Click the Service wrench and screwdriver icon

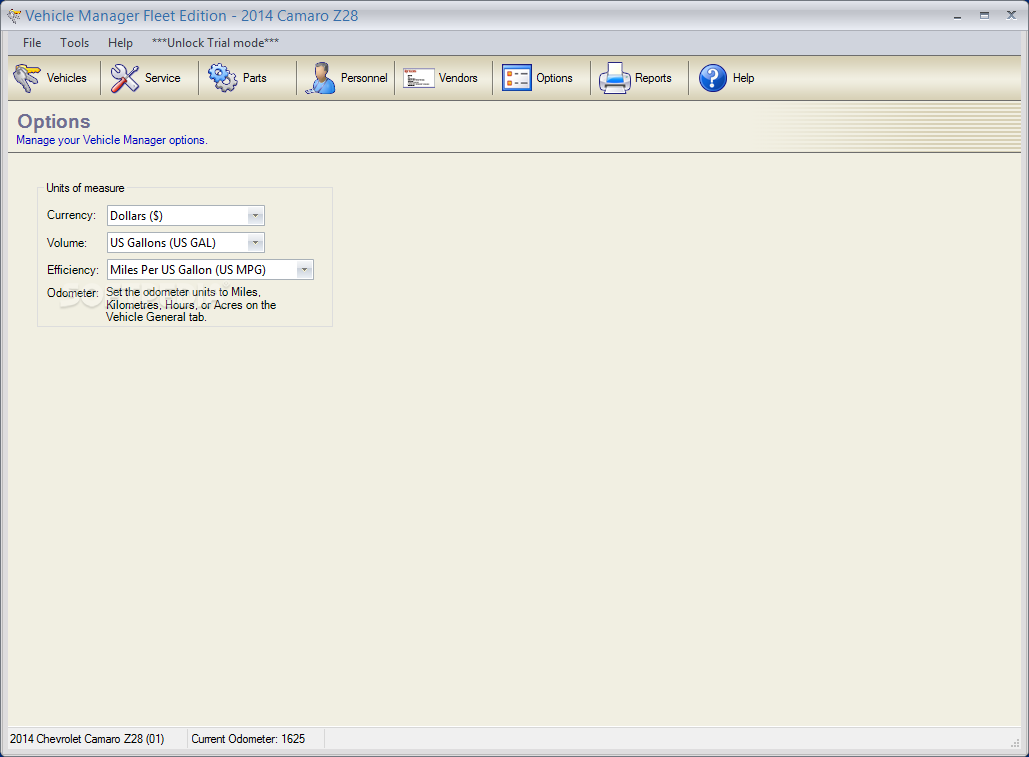click(x=125, y=78)
